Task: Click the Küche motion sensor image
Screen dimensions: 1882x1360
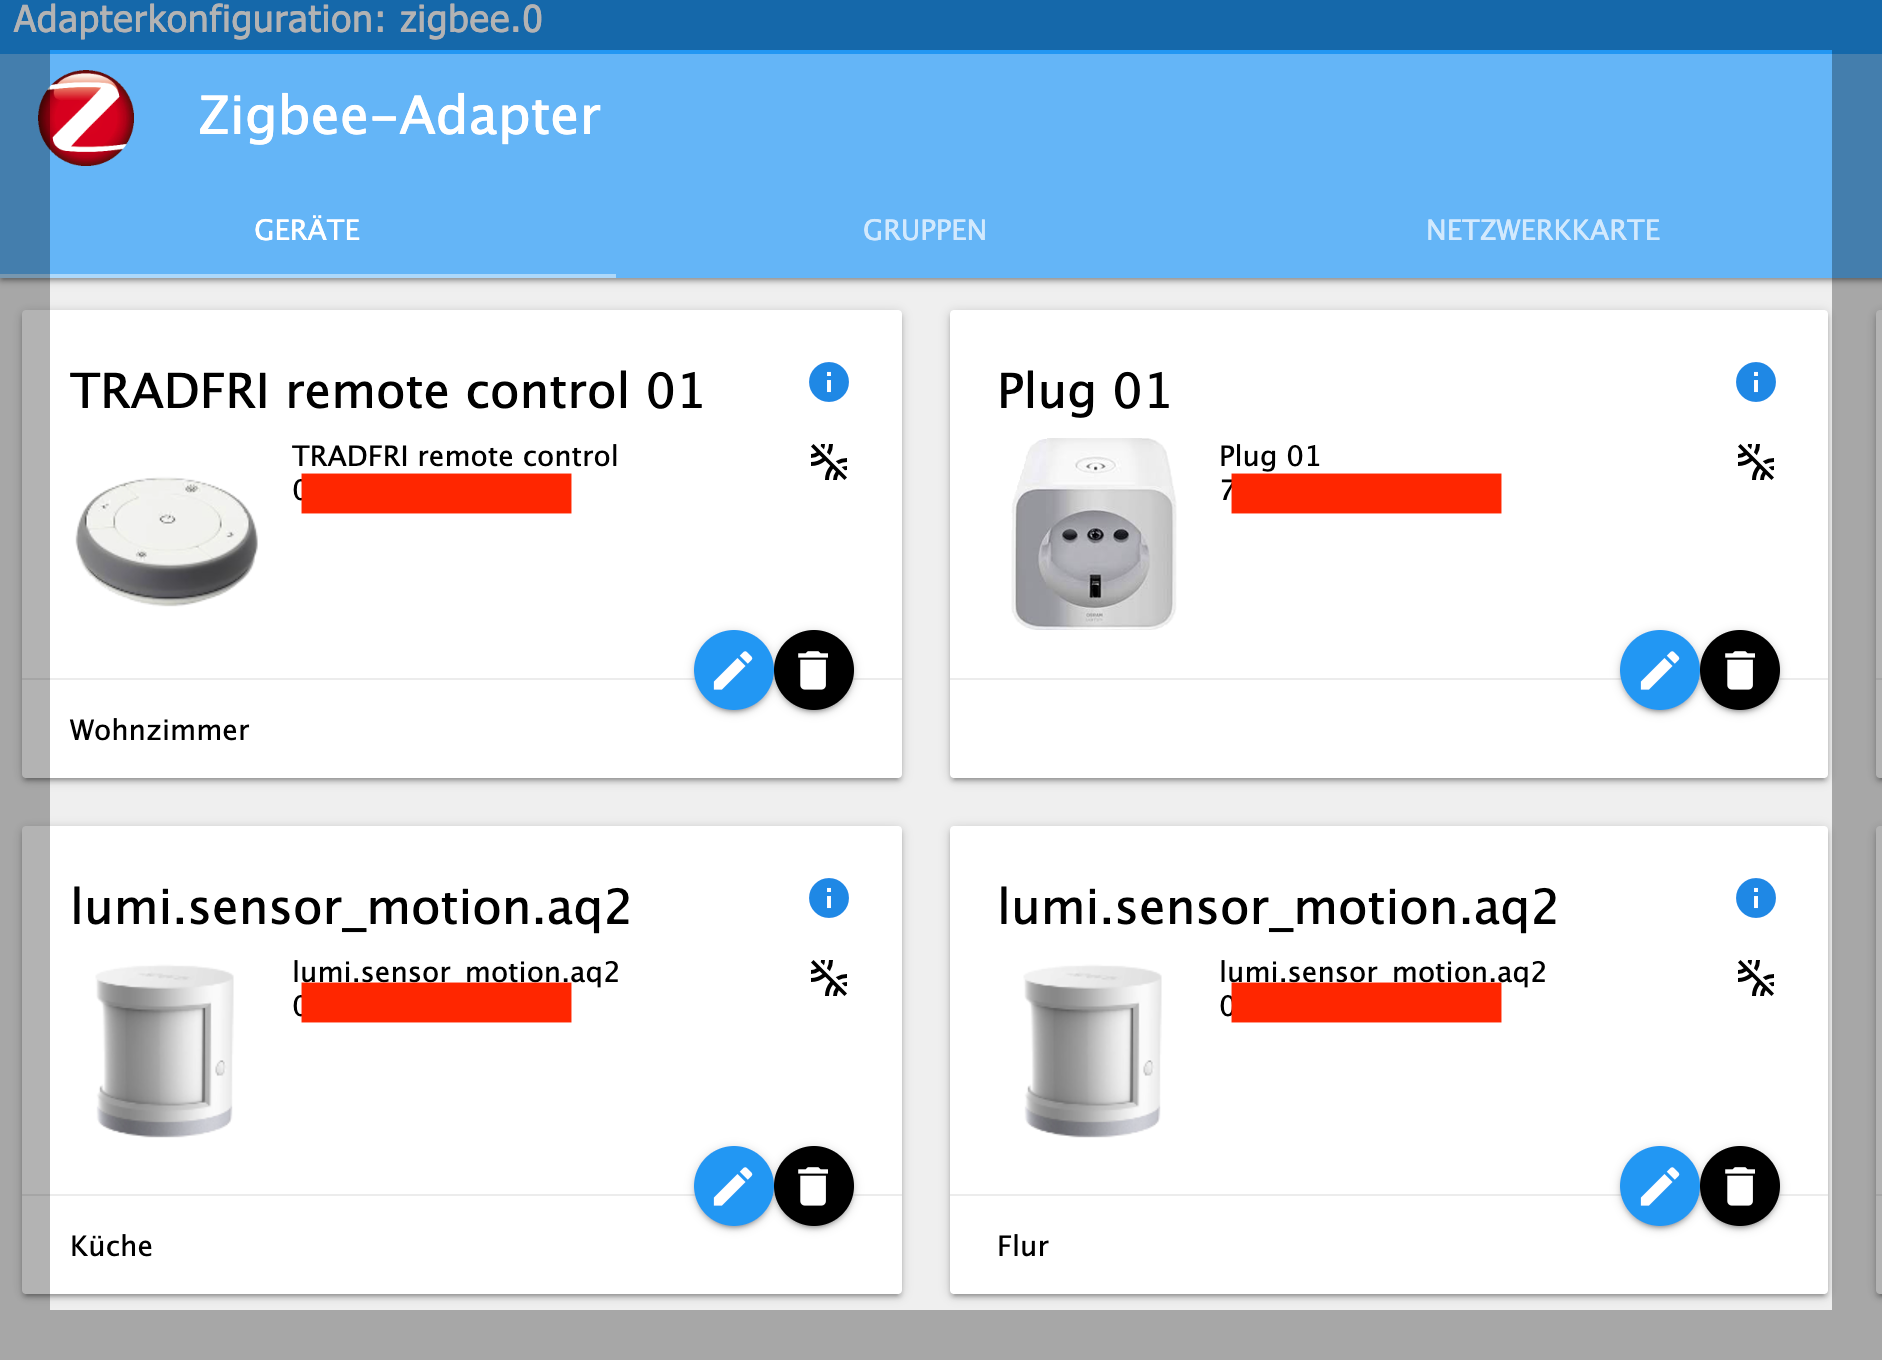Action: tap(165, 1050)
